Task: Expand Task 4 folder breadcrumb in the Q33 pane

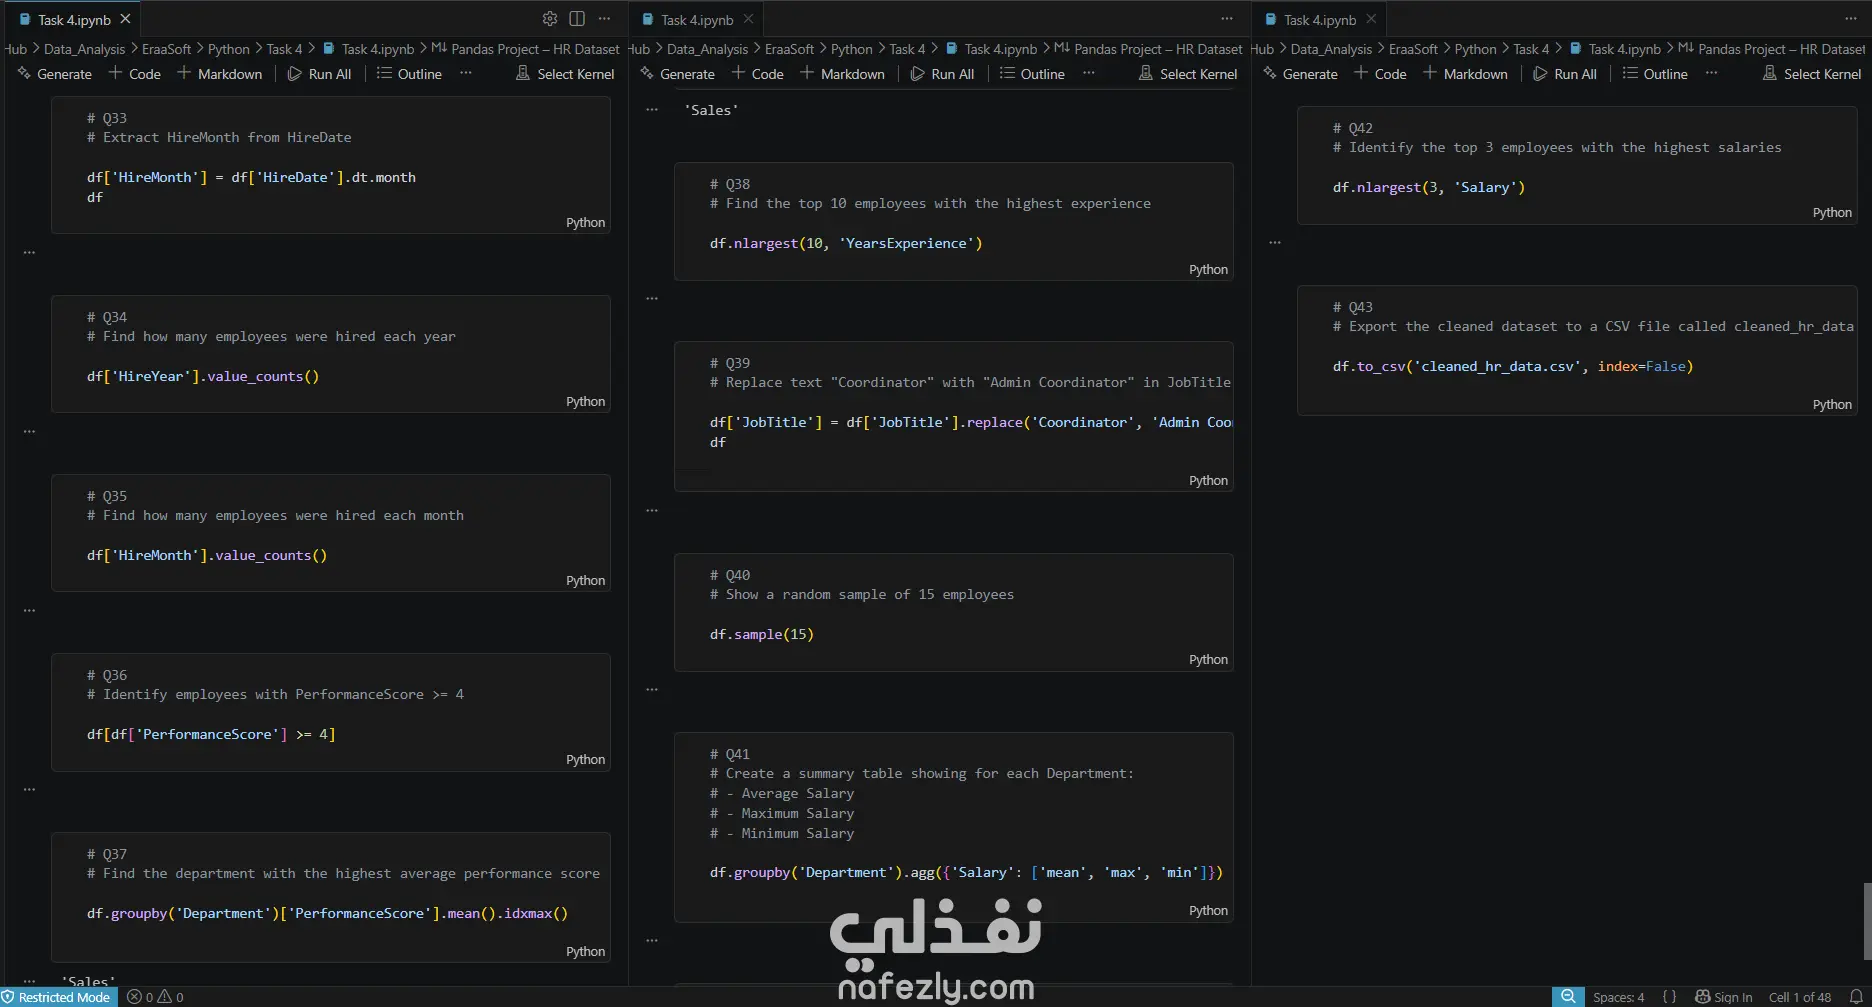Action: coord(284,49)
